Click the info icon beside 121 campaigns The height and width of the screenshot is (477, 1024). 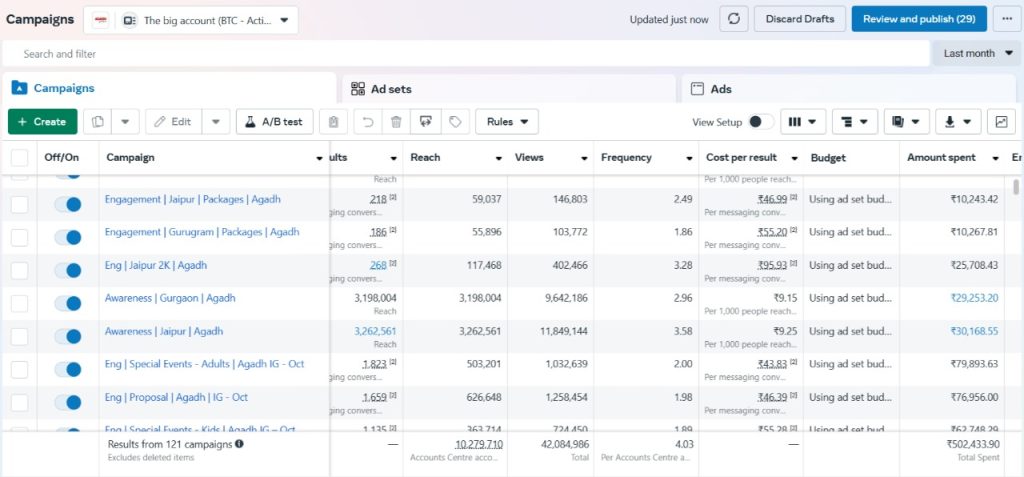[x=239, y=444]
